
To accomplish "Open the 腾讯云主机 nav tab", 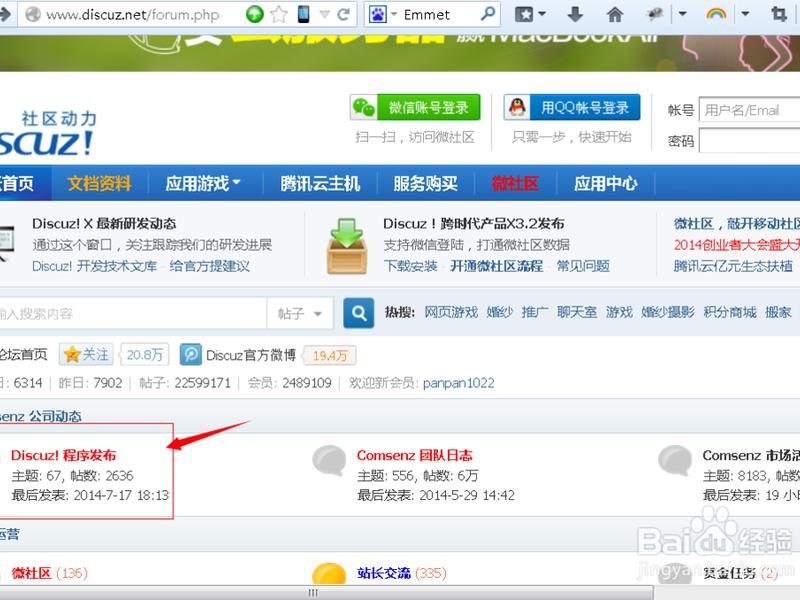I will pyautogui.click(x=320, y=183).
